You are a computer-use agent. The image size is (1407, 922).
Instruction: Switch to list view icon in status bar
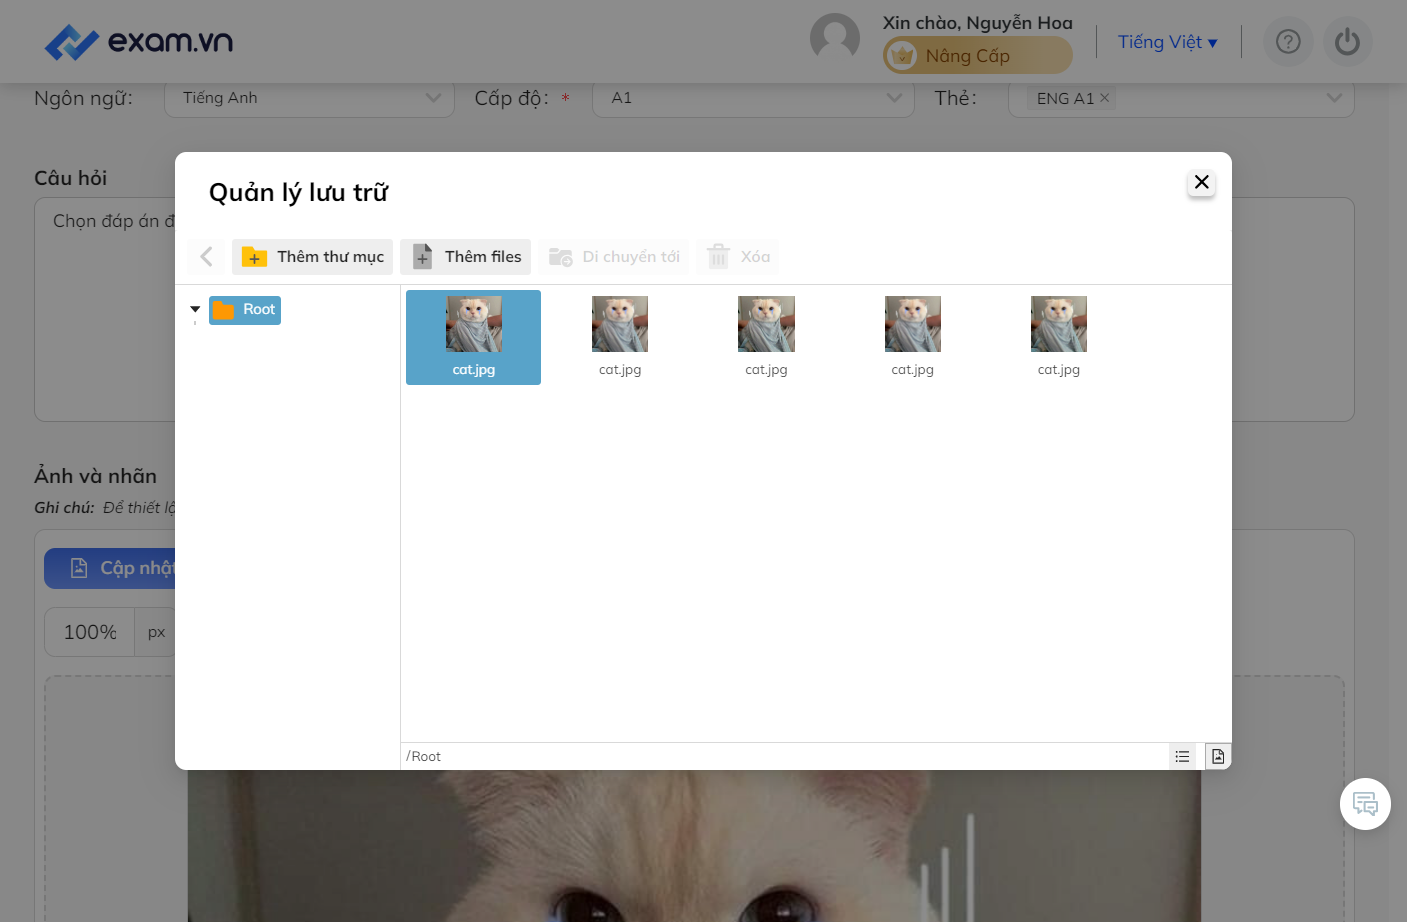click(1182, 757)
